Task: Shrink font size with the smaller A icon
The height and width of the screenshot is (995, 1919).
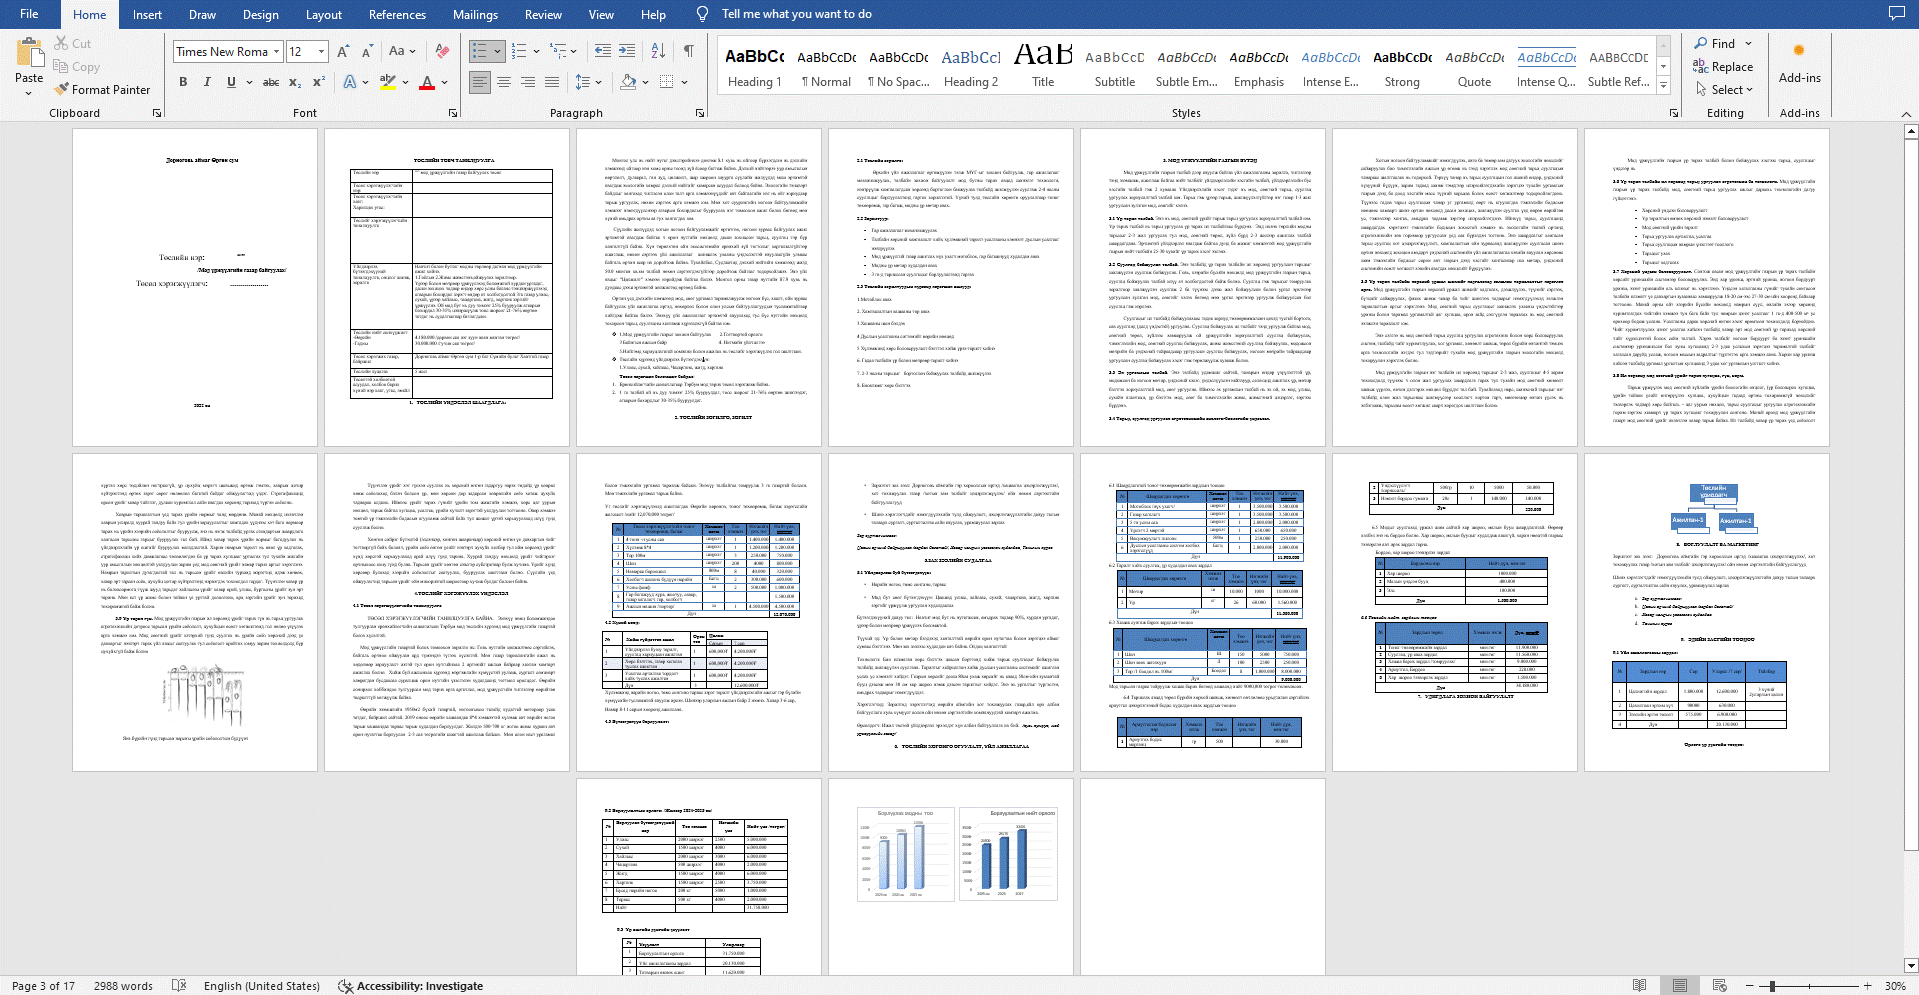Action: point(367,51)
